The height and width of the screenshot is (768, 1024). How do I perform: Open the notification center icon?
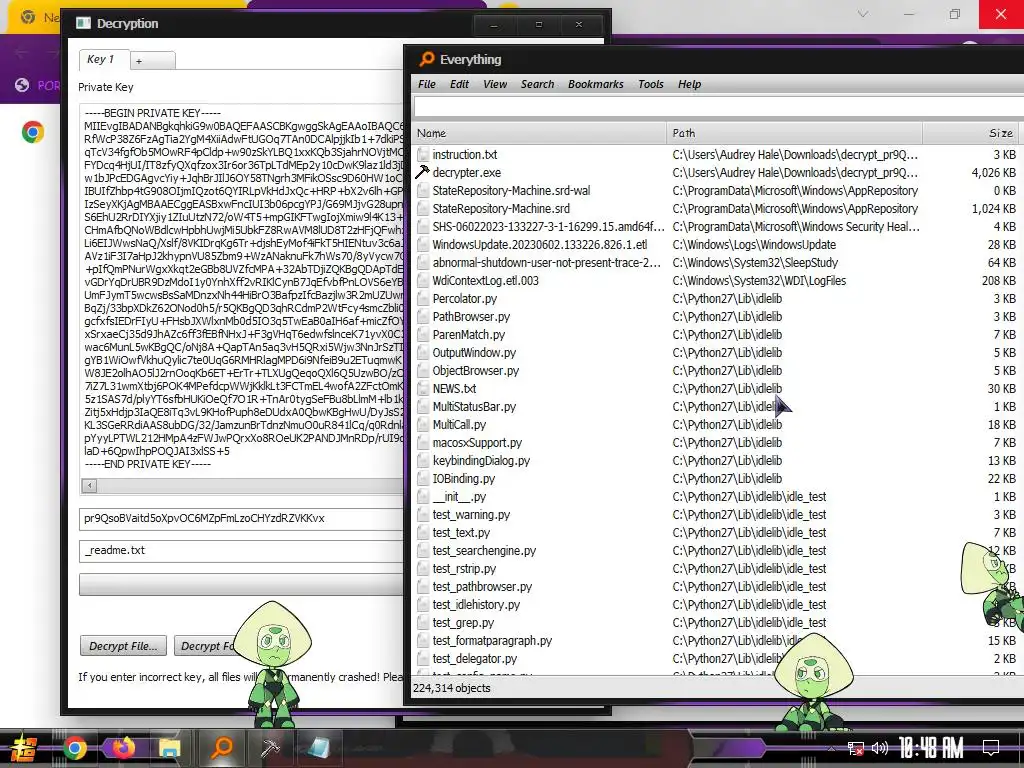[x=991, y=748]
